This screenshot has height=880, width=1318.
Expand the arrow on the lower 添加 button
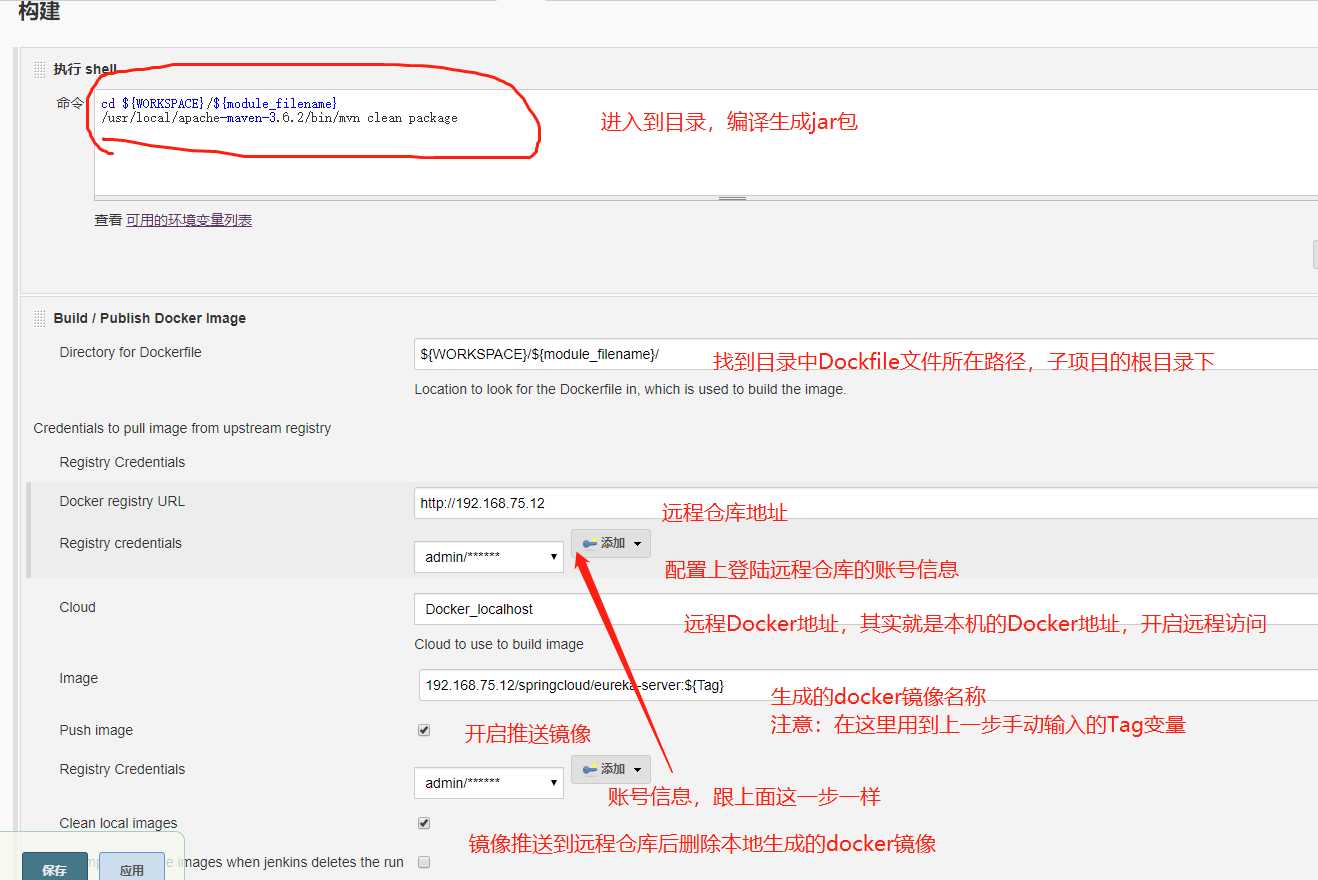point(637,769)
